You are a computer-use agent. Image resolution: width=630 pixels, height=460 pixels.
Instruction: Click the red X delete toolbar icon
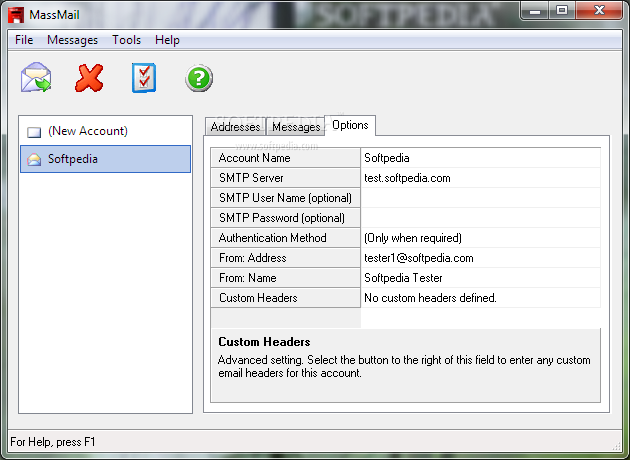pos(89,78)
